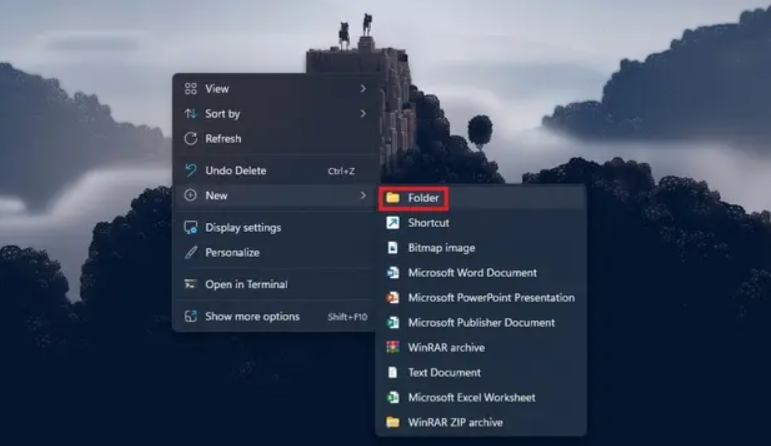This screenshot has height=446, width=771.
Task: Expand the New submenu chevron
Action: [x=363, y=195]
